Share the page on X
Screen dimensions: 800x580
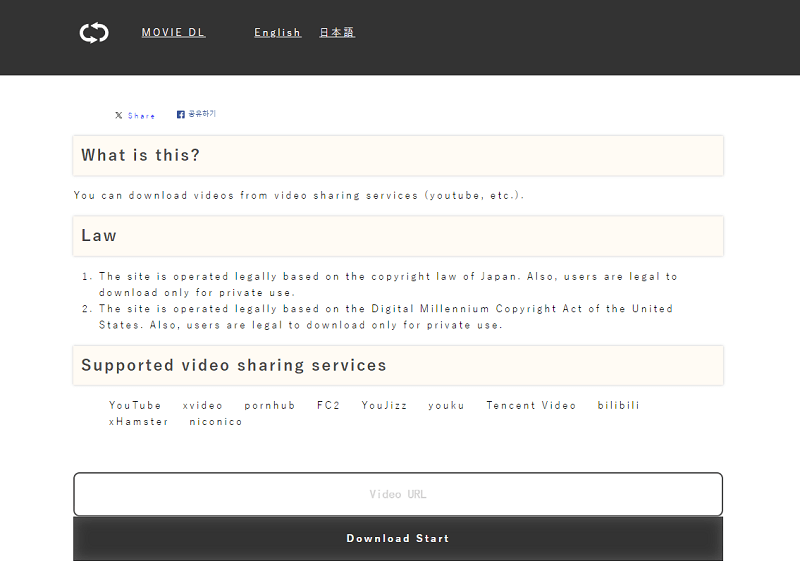pyautogui.click(x=135, y=116)
